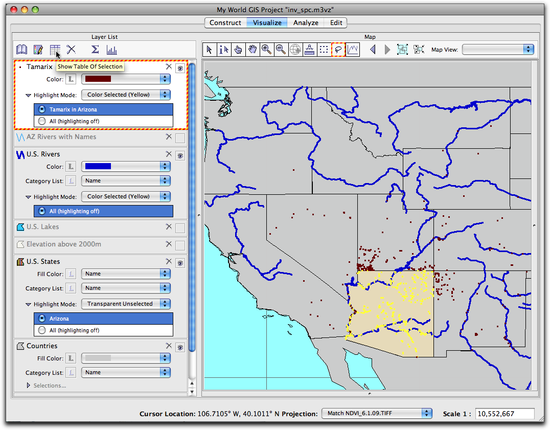Expand the Selections disclosure under Countries
The width and height of the screenshot is (550, 430).
click(28, 385)
